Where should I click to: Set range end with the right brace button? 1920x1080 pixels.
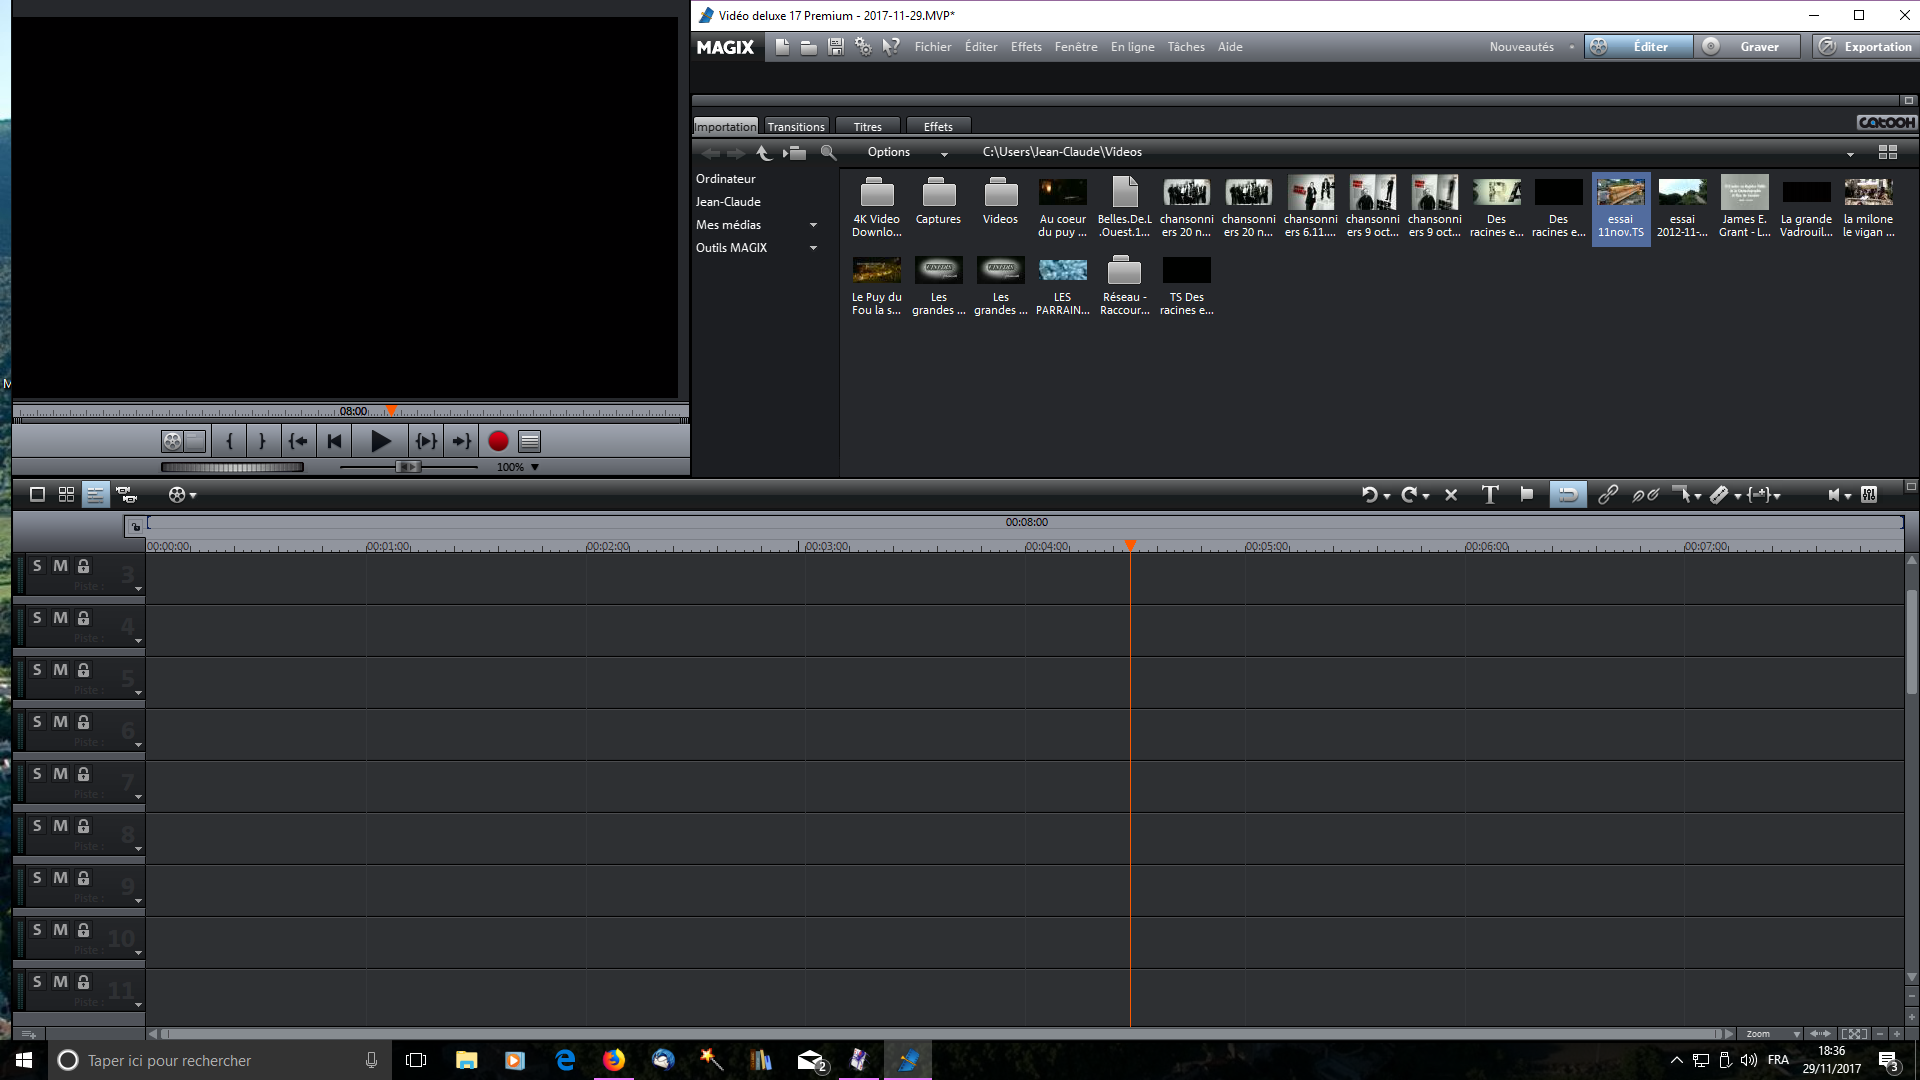[x=262, y=441]
